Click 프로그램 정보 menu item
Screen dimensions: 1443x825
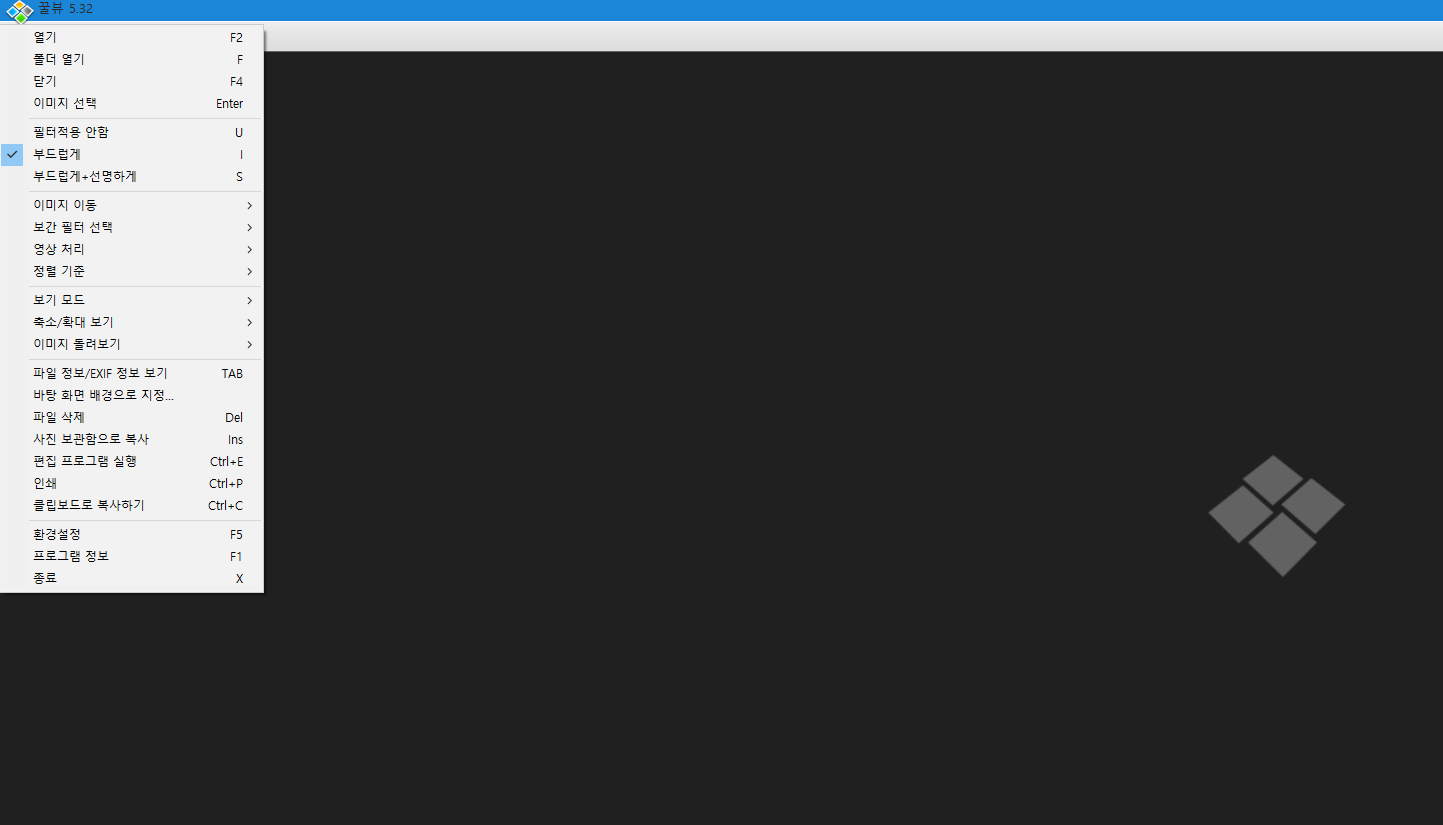pyautogui.click(x=132, y=556)
